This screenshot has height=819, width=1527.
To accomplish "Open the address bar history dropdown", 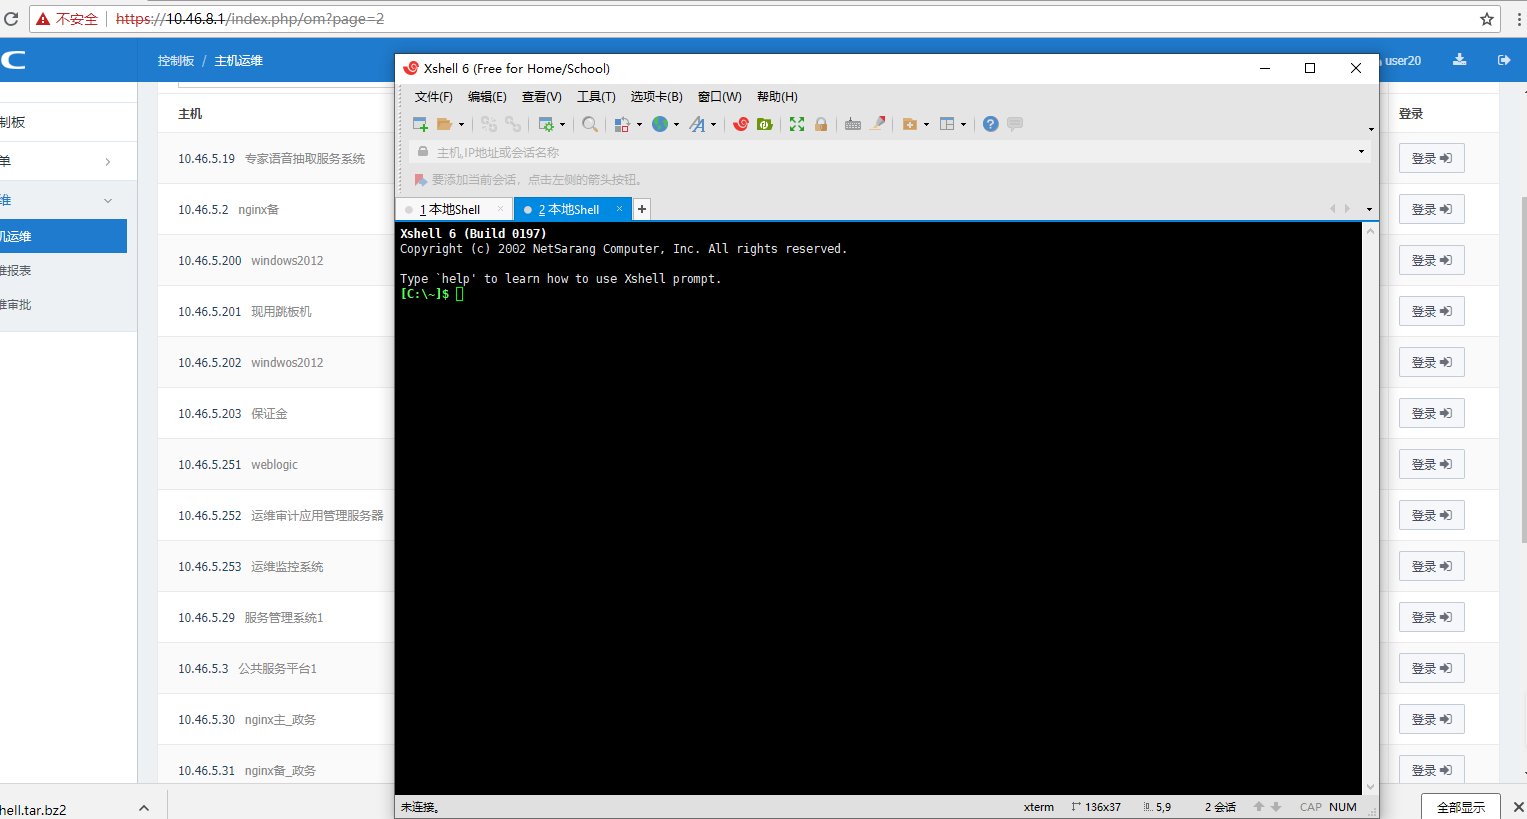I will (x=1361, y=152).
